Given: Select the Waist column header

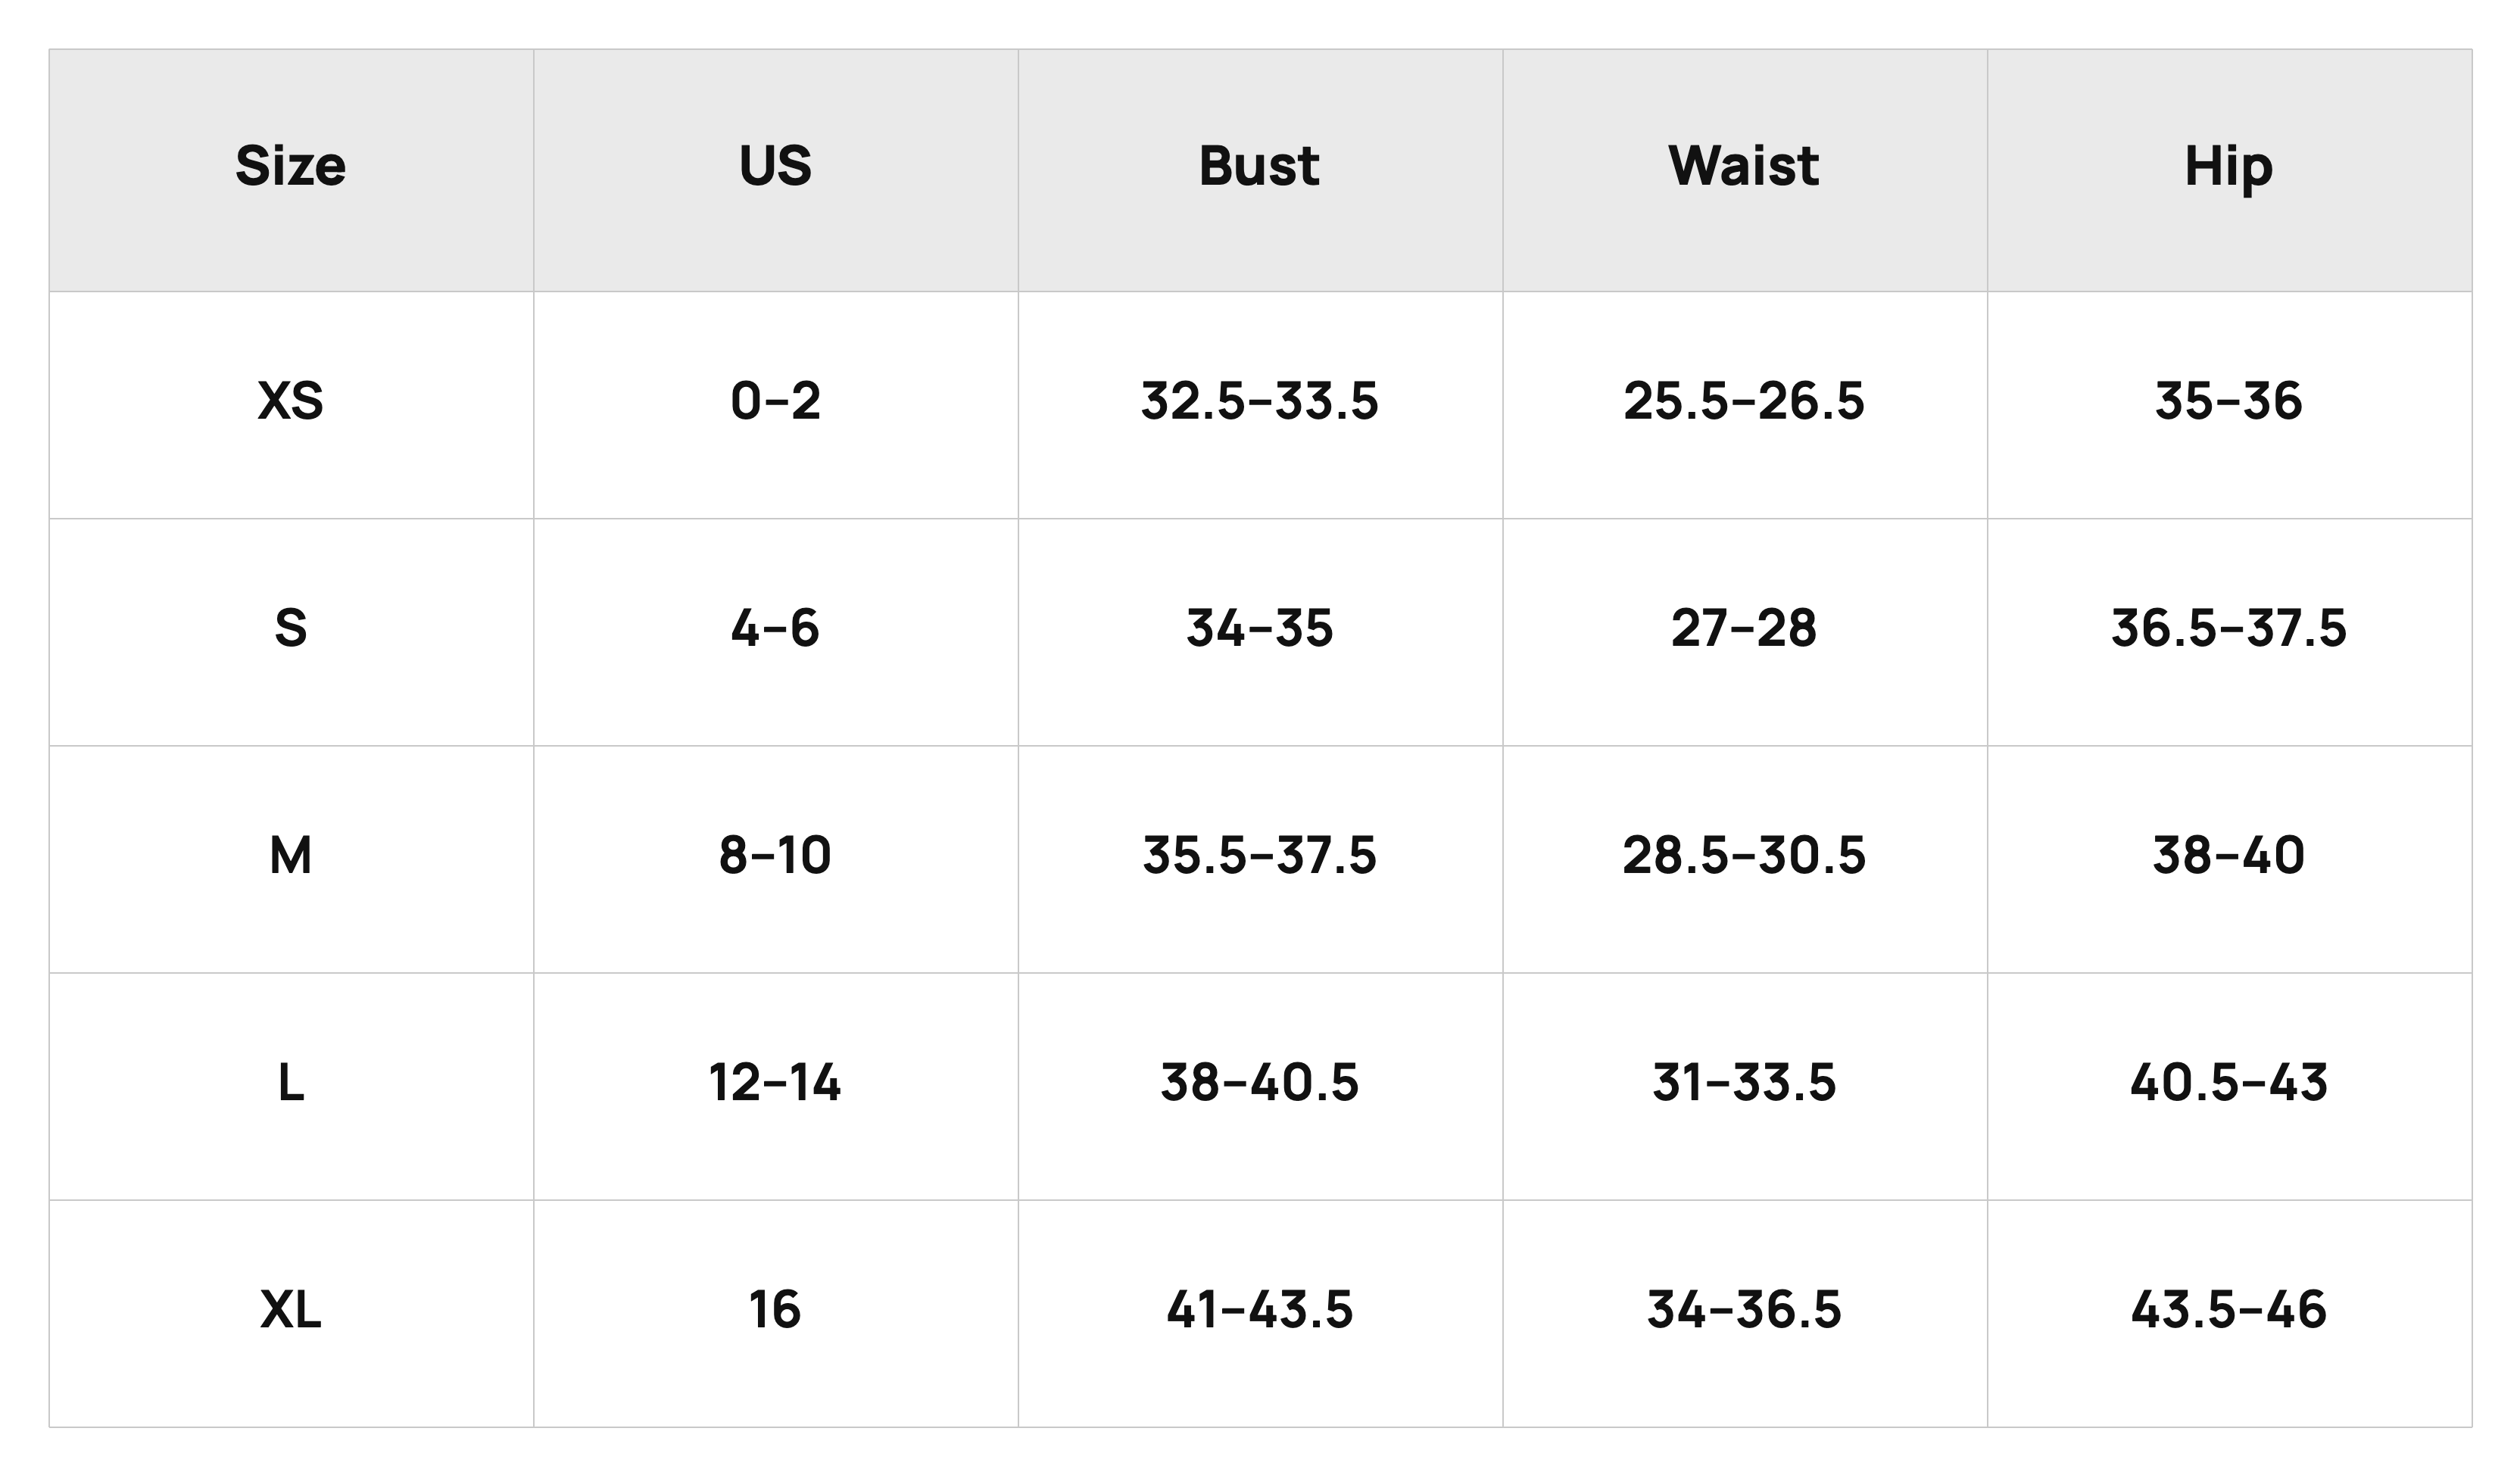Looking at the screenshot, I should pyautogui.click(x=1744, y=166).
